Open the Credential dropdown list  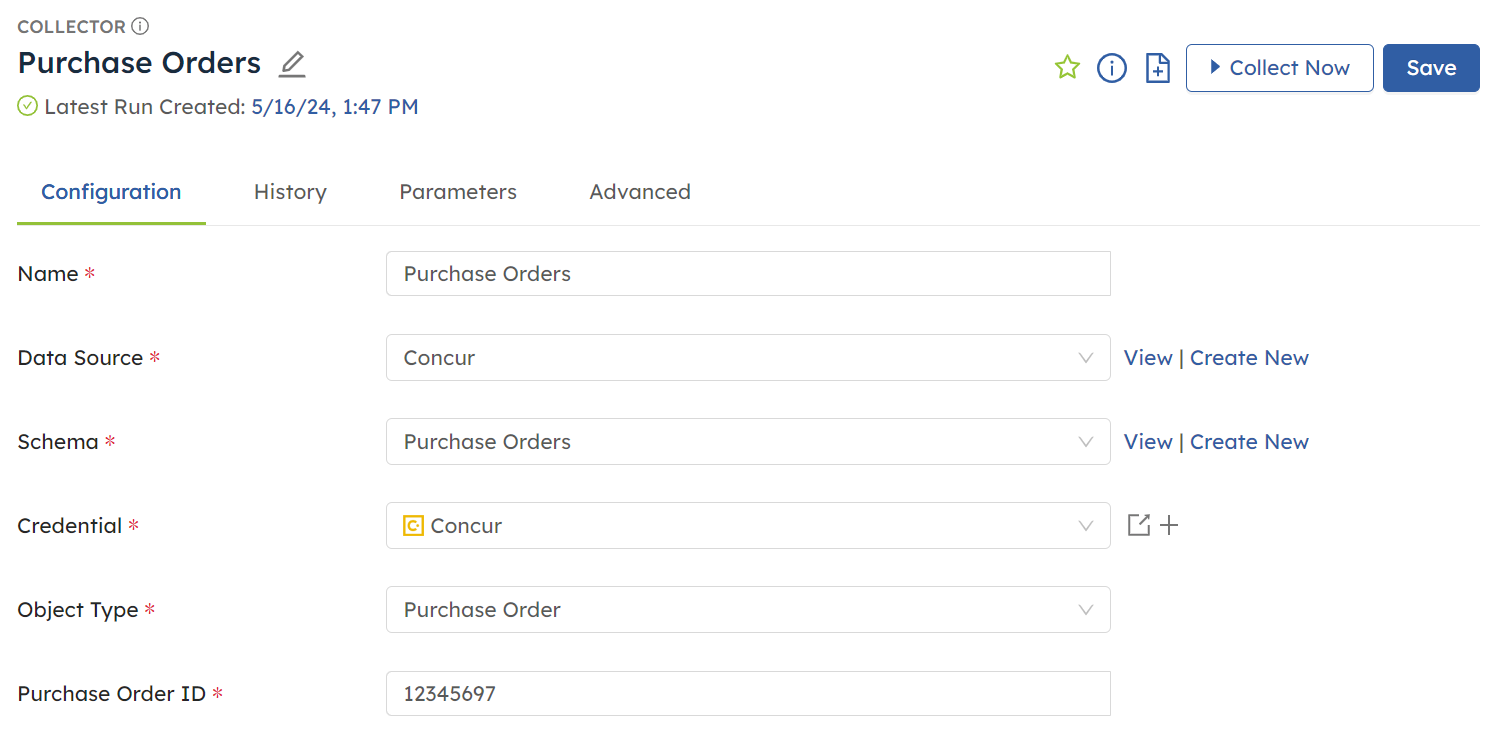point(1086,525)
